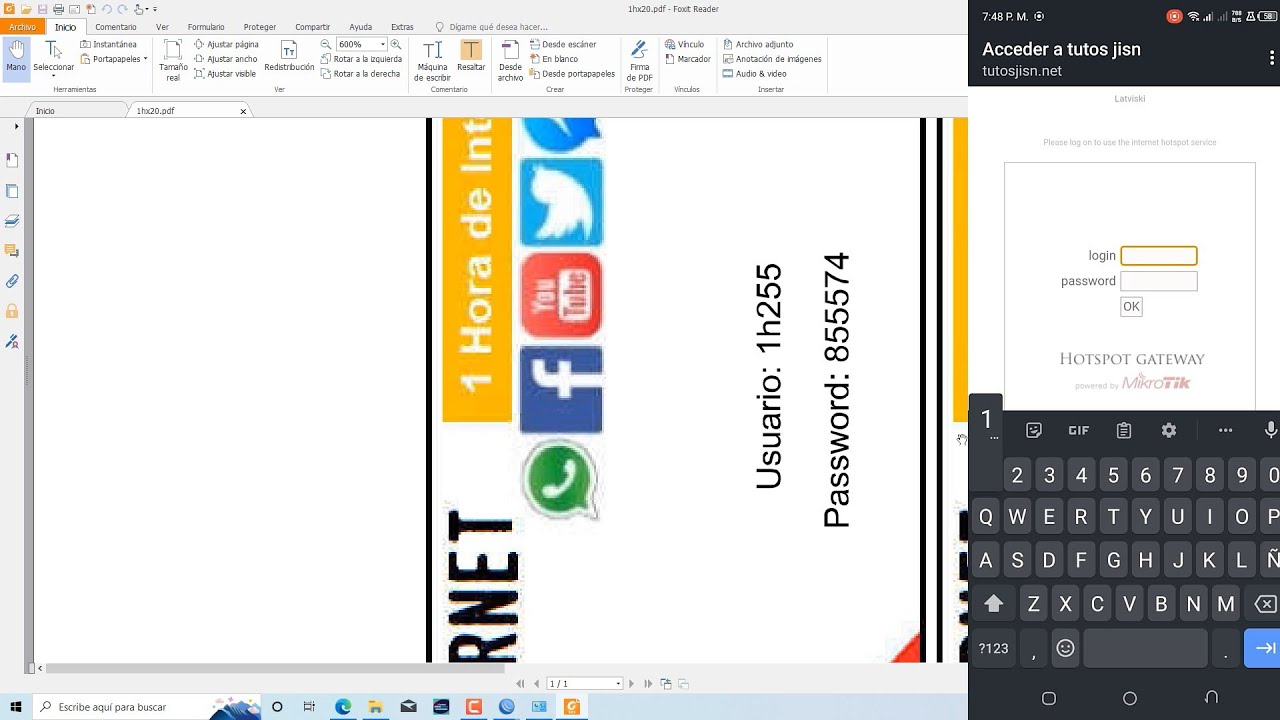Viewport: 1280px width, 720px height.
Task: Create PDF Desde archivo
Action: click(x=510, y=61)
